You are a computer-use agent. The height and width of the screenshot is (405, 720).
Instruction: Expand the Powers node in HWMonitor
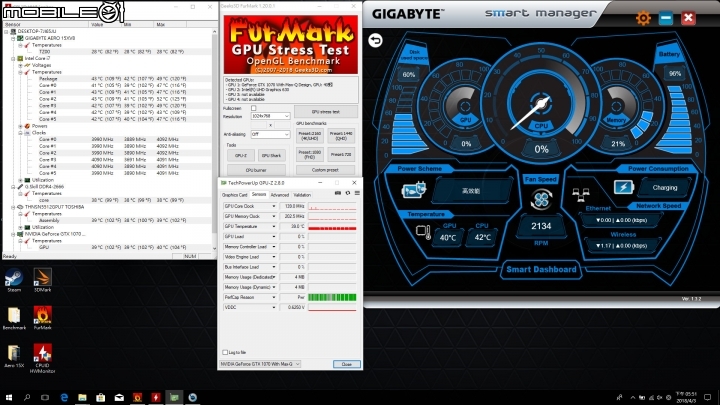click(x=20, y=126)
